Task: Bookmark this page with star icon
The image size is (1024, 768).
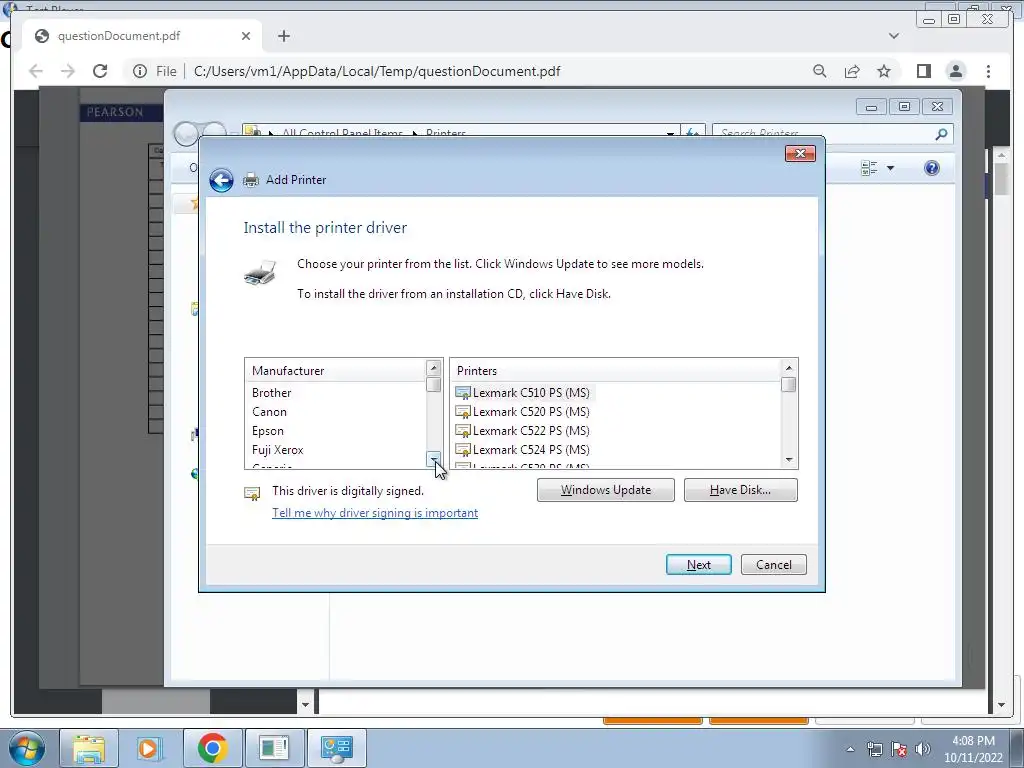Action: (884, 71)
